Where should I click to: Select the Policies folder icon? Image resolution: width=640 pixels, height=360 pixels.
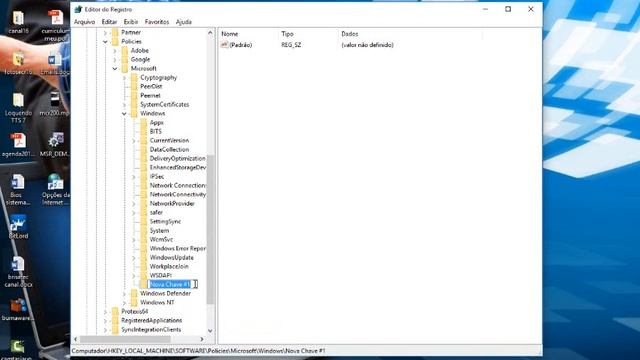click(x=115, y=41)
